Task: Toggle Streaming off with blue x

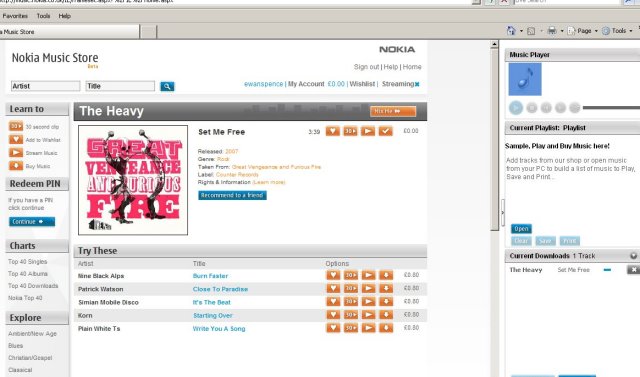Action: click(417, 84)
